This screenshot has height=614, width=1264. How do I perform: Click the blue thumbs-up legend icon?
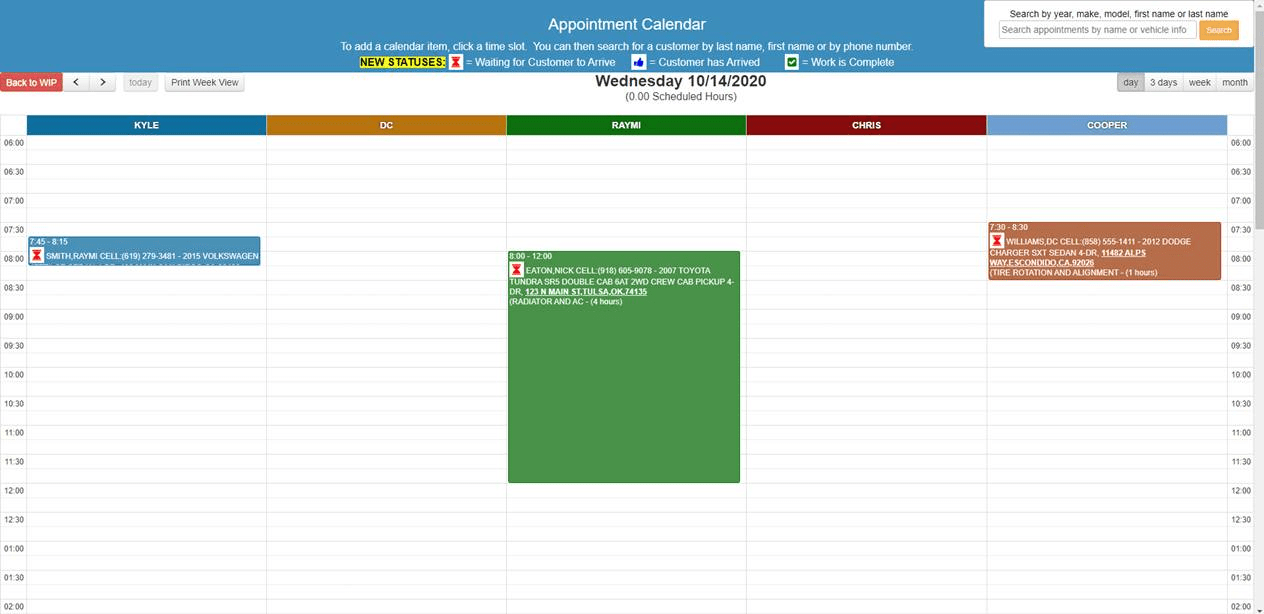[638, 62]
